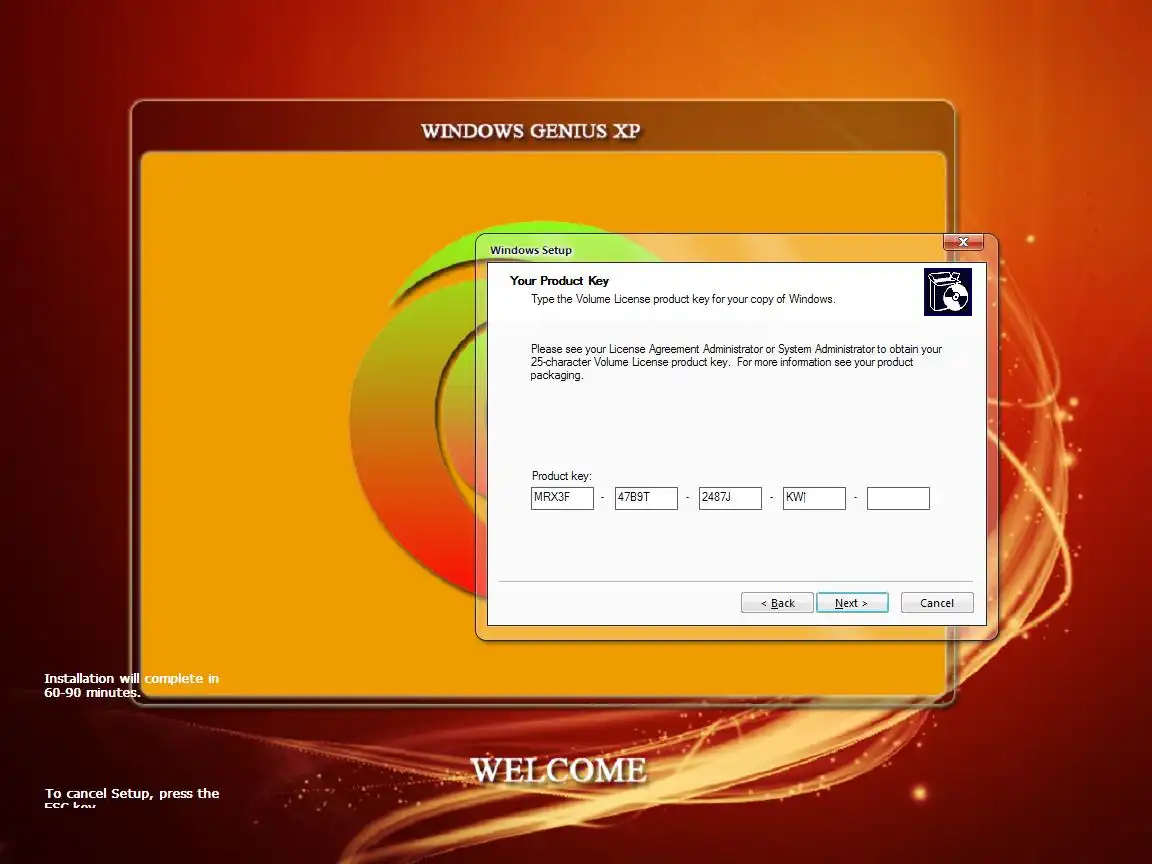Screen dimensions: 1152x864
Task: Click the 'Your Product Key' heading
Action: click(x=559, y=281)
